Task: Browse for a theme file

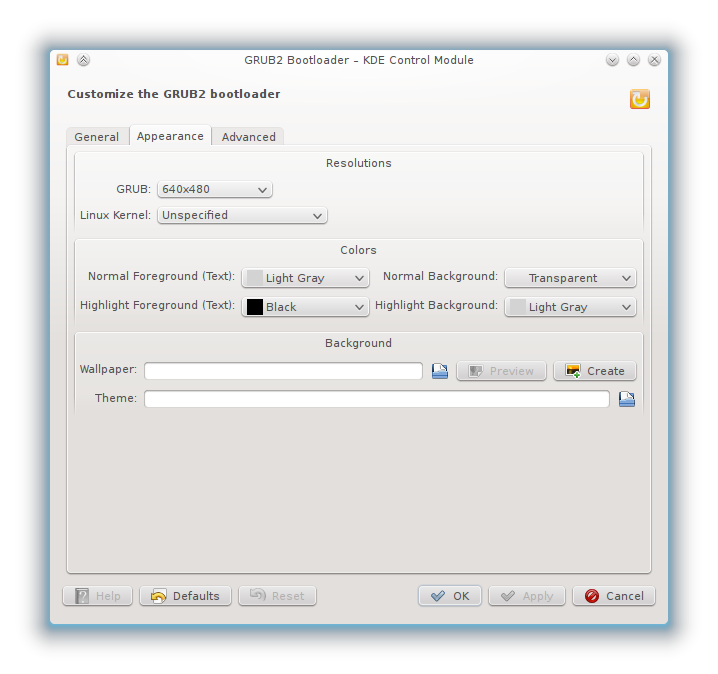Action: point(627,399)
